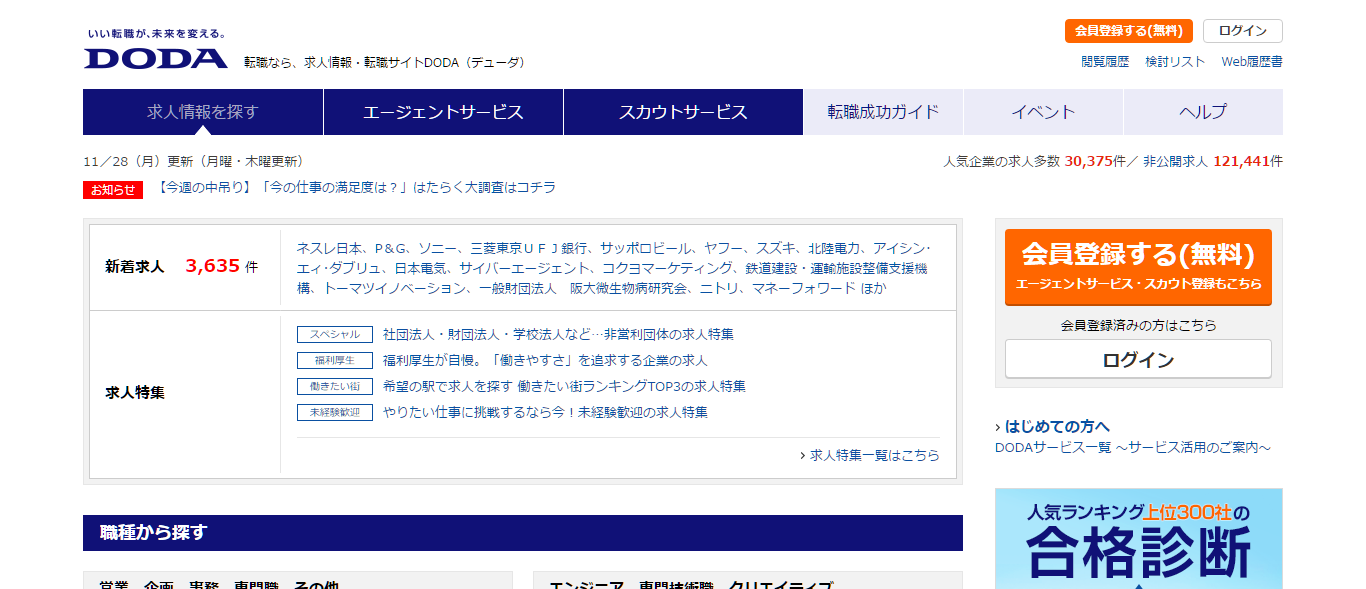Open DODAサービス一覧 service guide link
This screenshot has width=1366, height=589.
[x=1133, y=448]
